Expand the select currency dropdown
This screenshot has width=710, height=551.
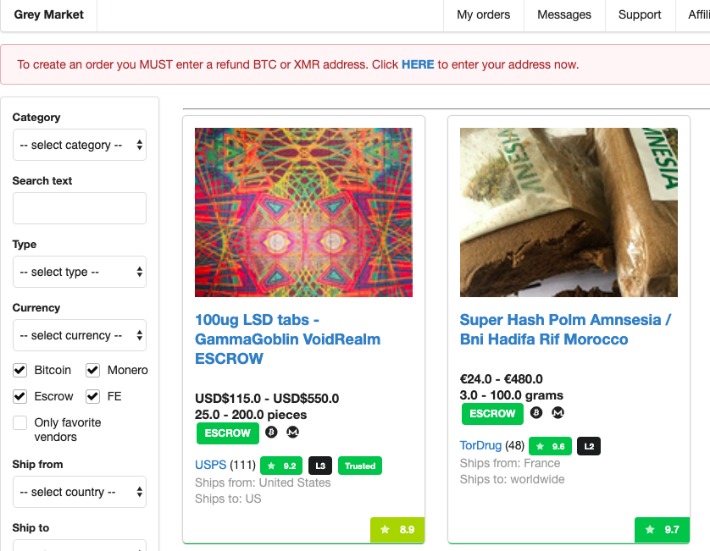80,335
